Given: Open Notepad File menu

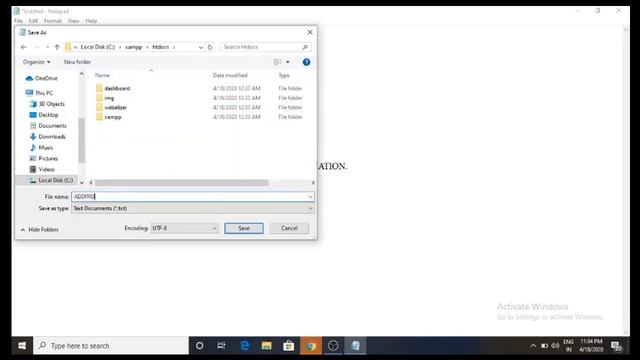Looking at the screenshot, I should tap(18, 21).
